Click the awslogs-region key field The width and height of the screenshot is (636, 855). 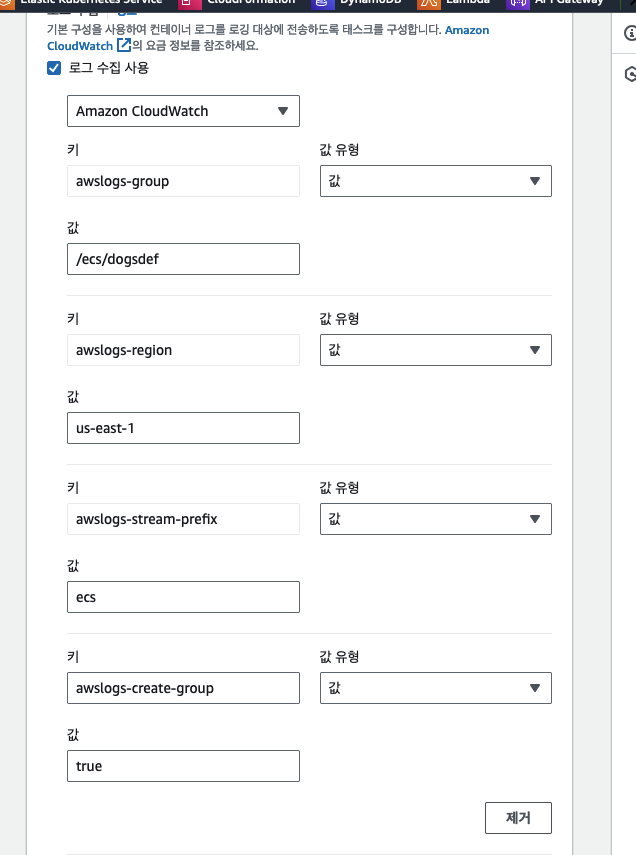tap(183, 350)
